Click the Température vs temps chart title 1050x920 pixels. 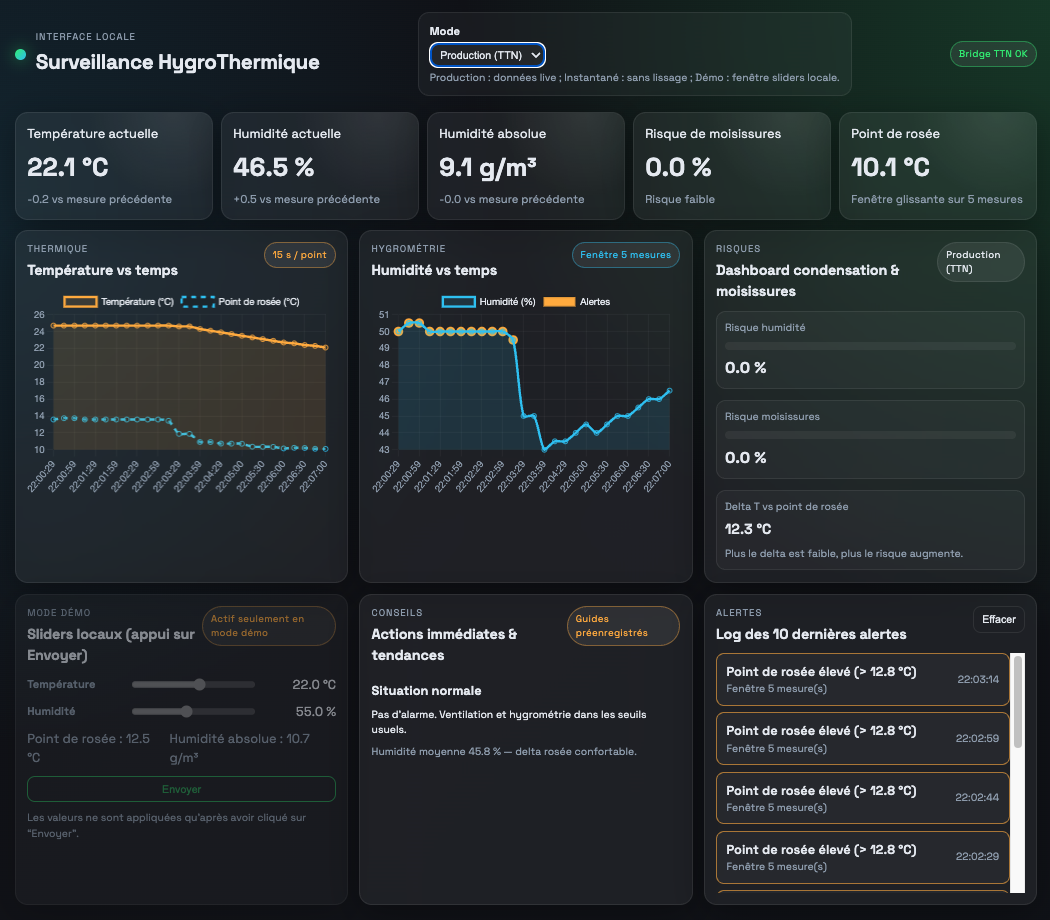tap(102, 271)
